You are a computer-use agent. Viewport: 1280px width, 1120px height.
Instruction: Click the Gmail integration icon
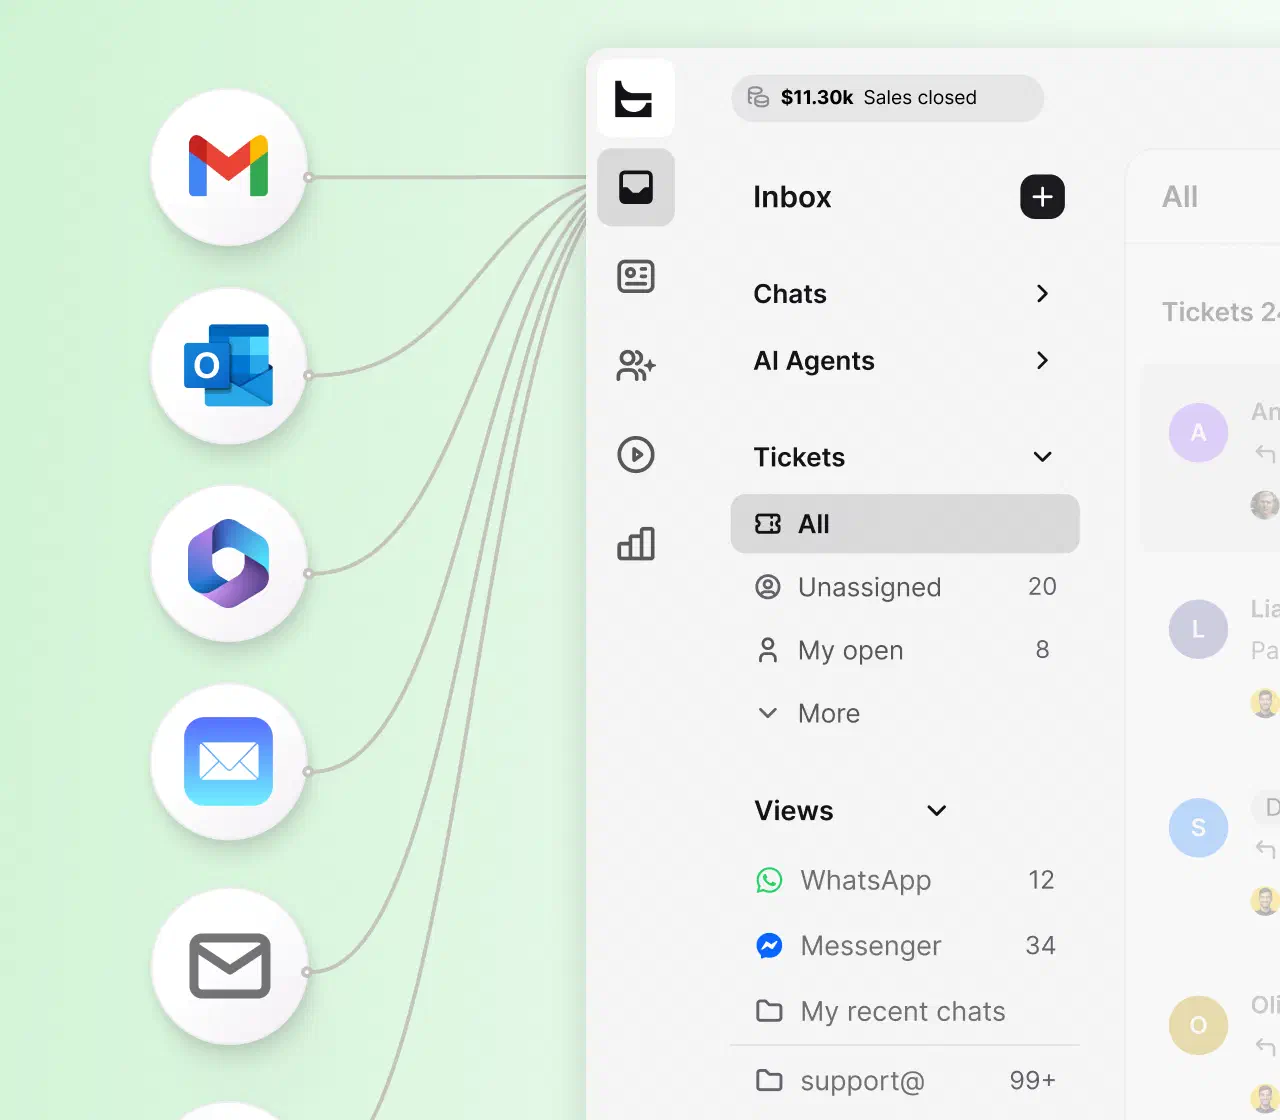(x=229, y=167)
